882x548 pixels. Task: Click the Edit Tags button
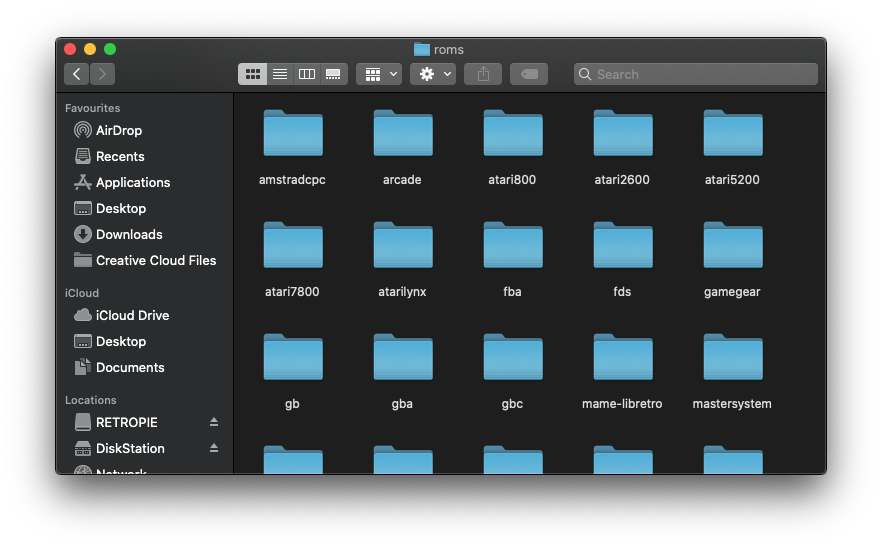(529, 74)
